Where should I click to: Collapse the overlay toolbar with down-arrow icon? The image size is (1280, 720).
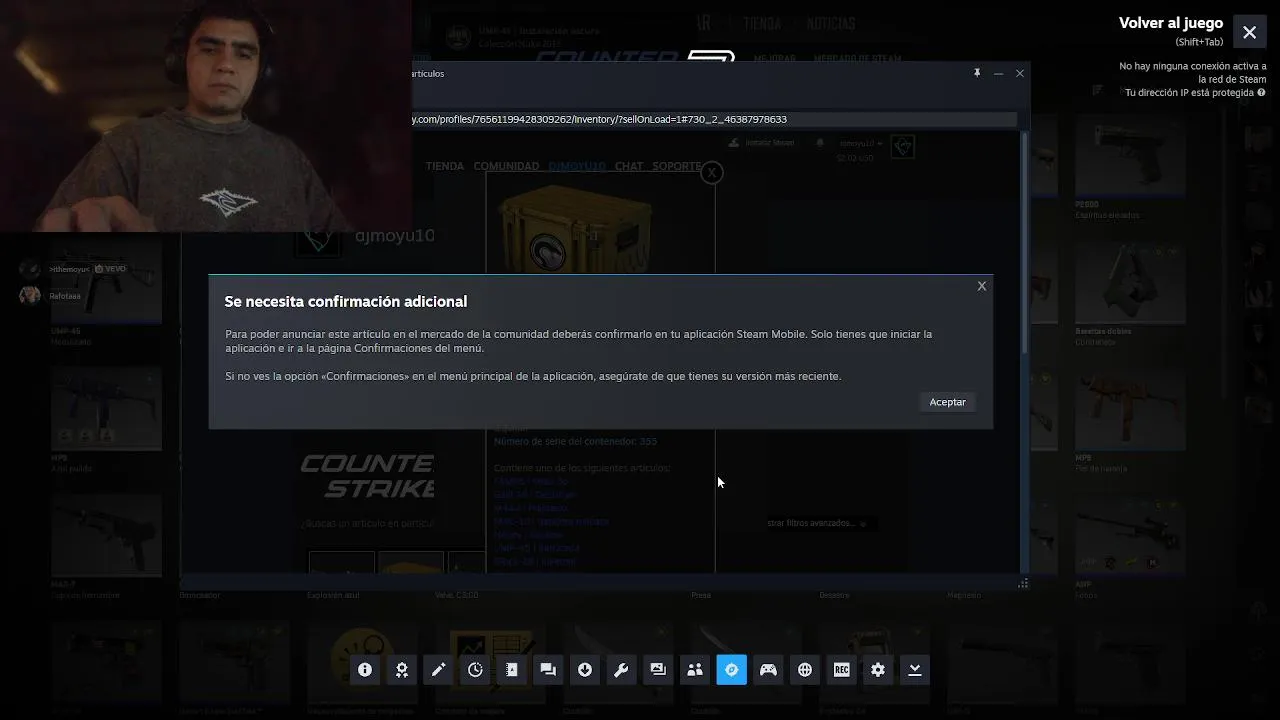tap(914, 670)
